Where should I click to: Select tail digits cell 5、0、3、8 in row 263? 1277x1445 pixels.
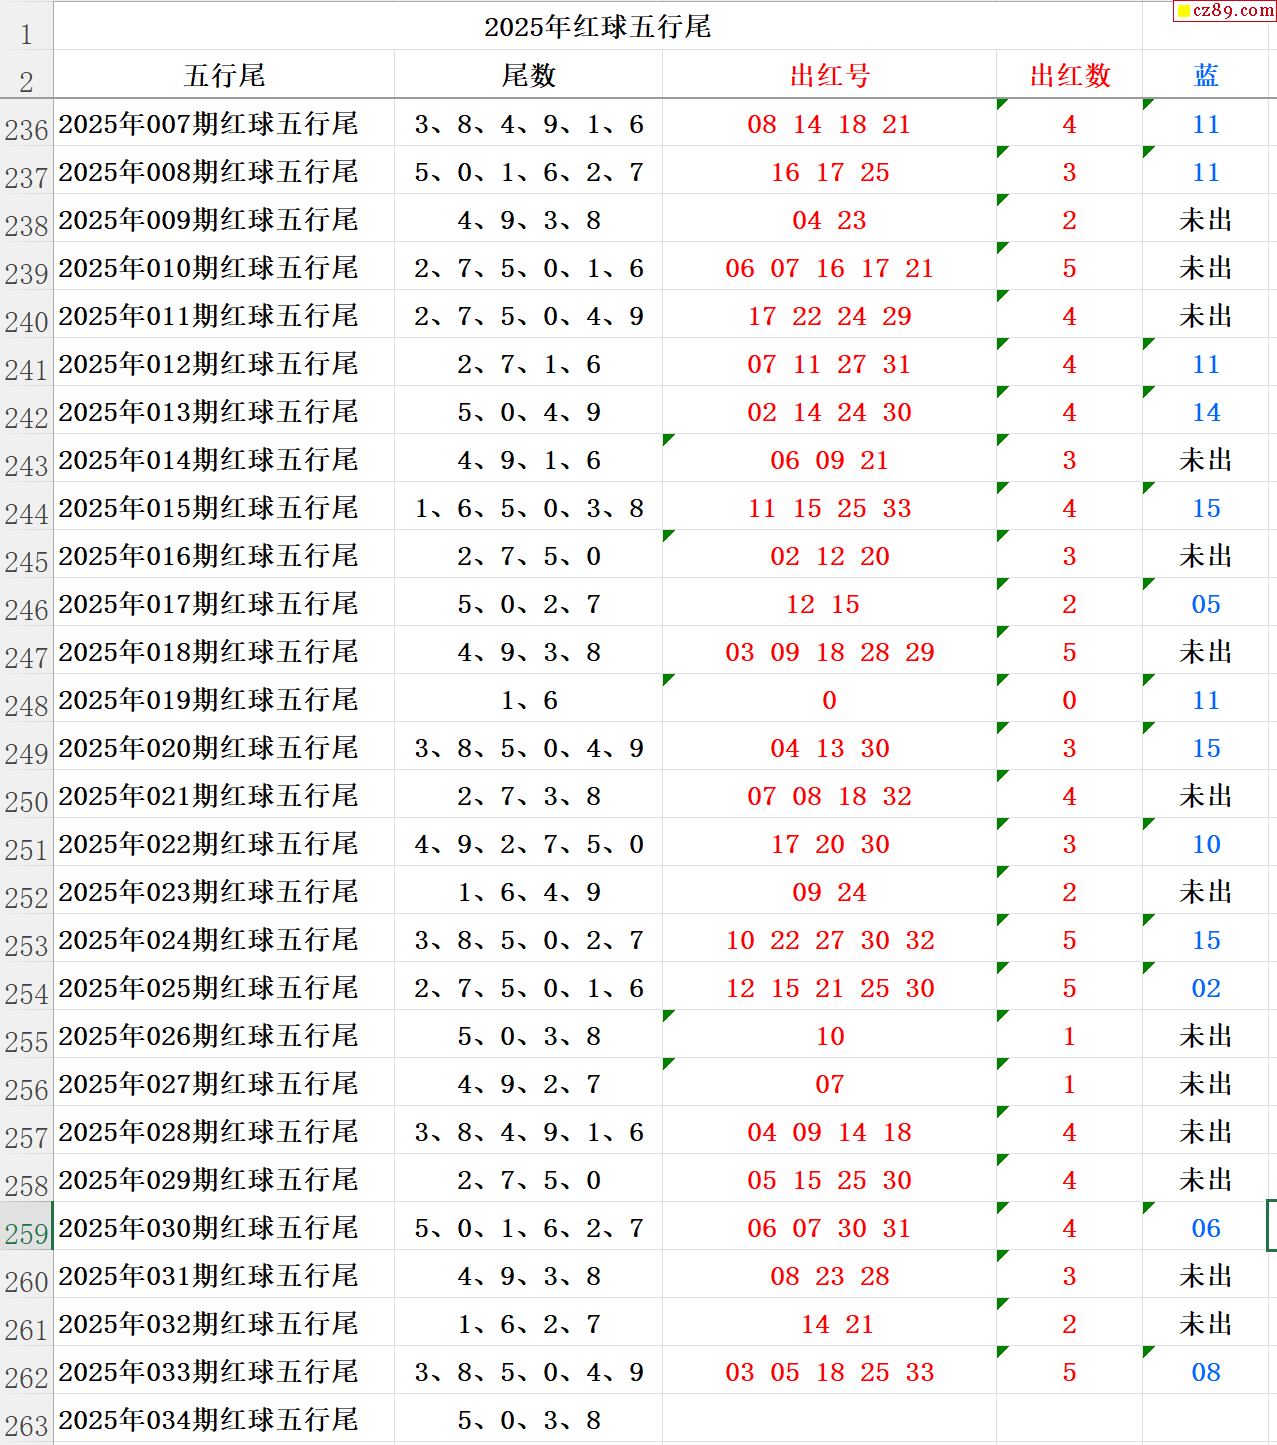pos(528,1419)
